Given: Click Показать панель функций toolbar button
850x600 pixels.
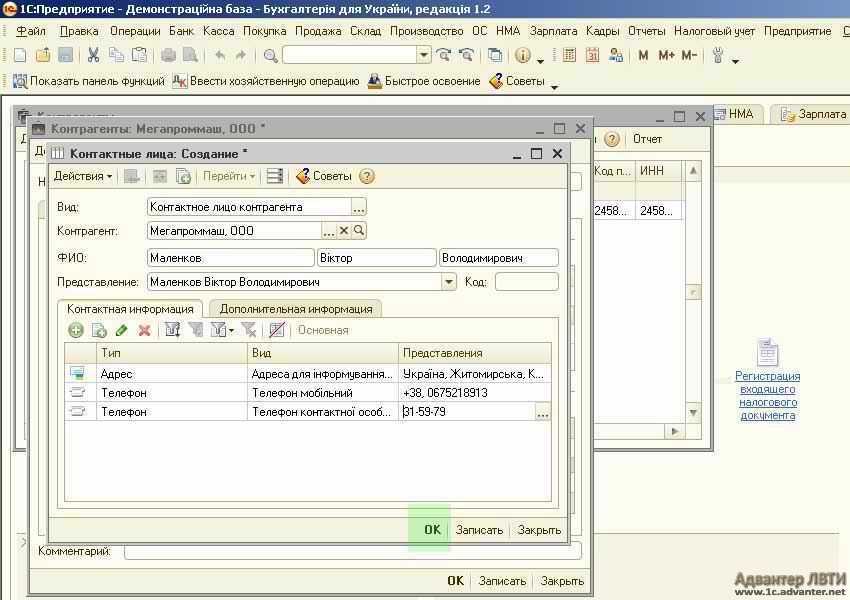Looking at the screenshot, I should [88, 81].
